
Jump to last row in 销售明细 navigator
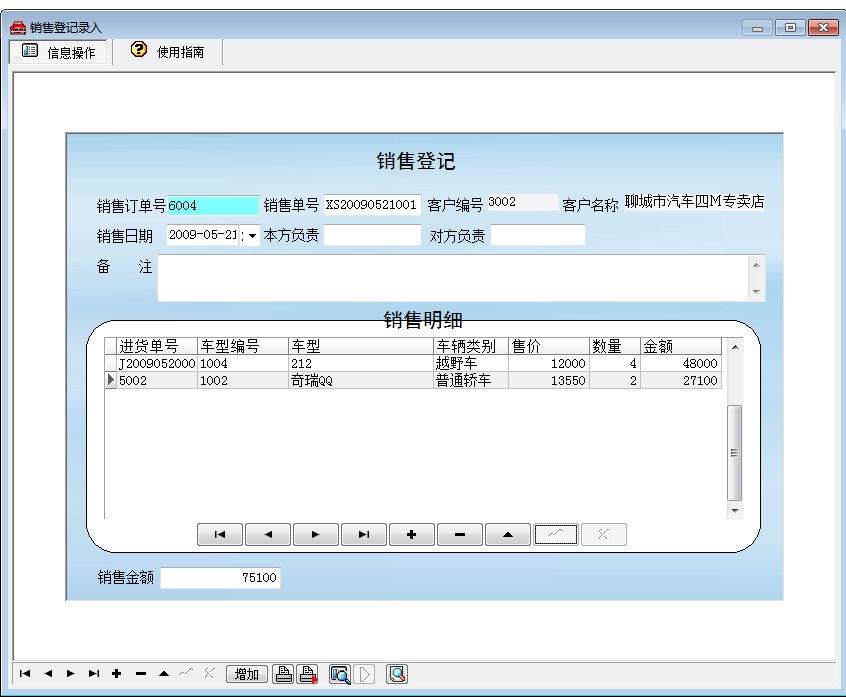click(x=364, y=535)
